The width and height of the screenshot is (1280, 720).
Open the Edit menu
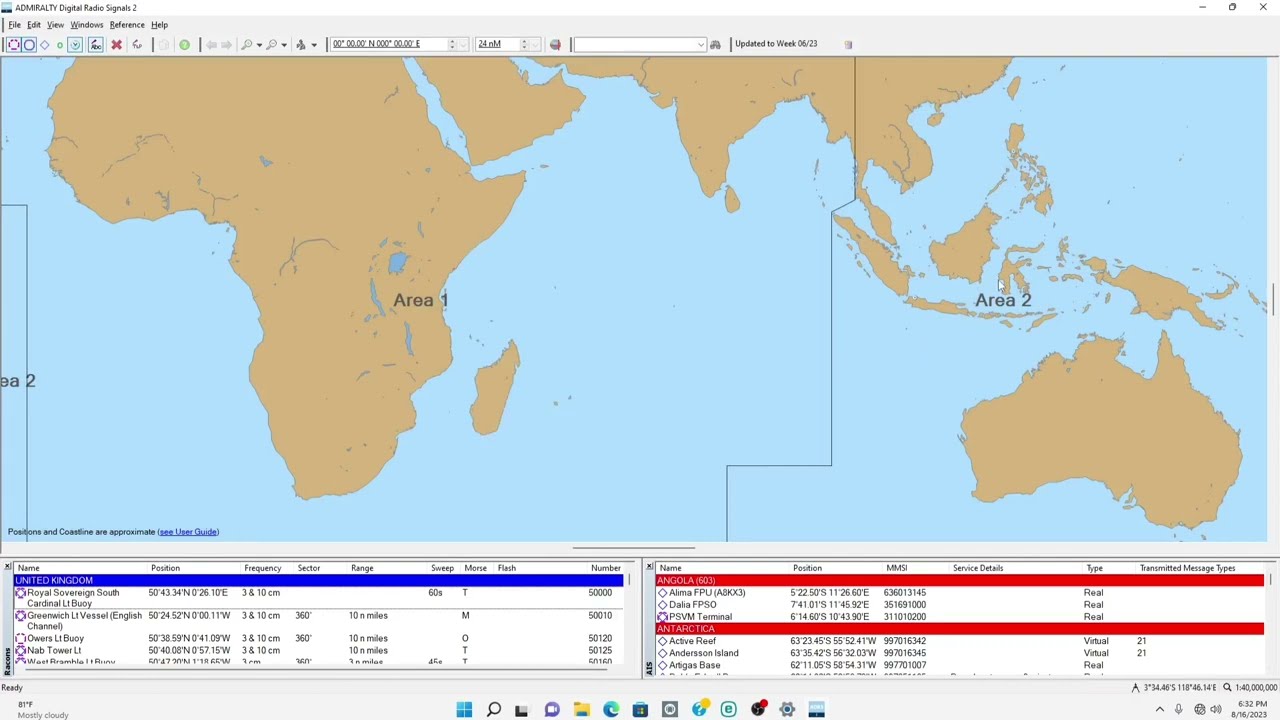34,25
